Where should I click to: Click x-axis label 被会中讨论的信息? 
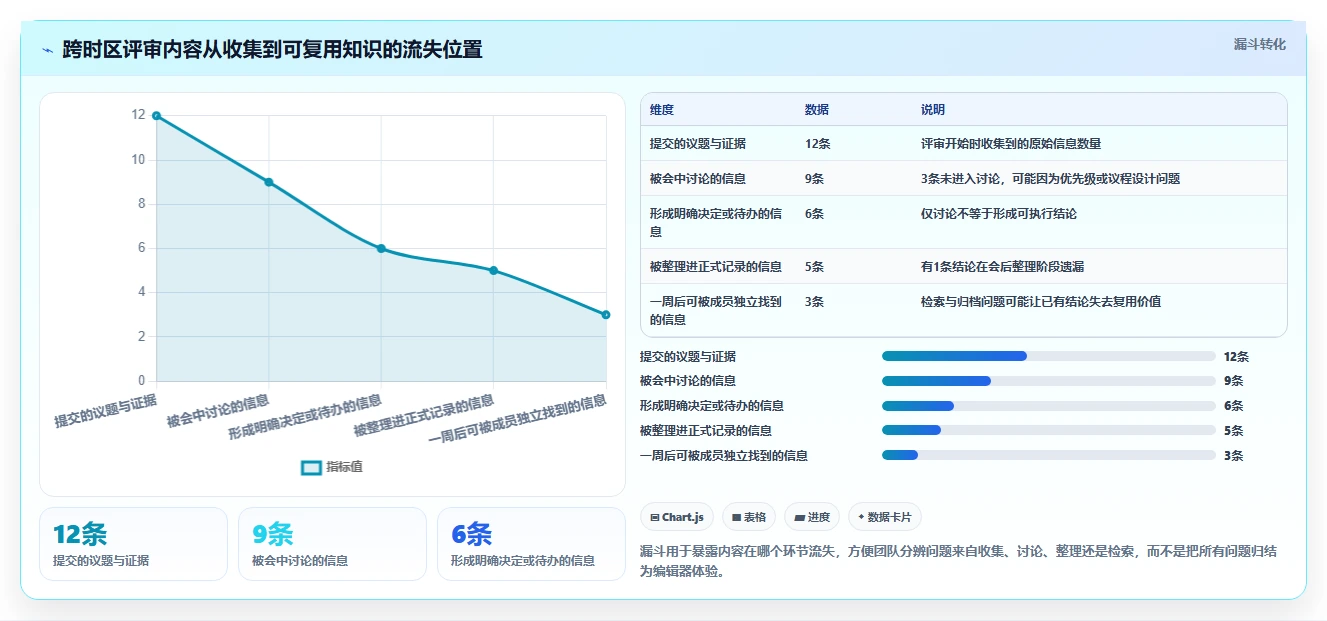pos(218,411)
